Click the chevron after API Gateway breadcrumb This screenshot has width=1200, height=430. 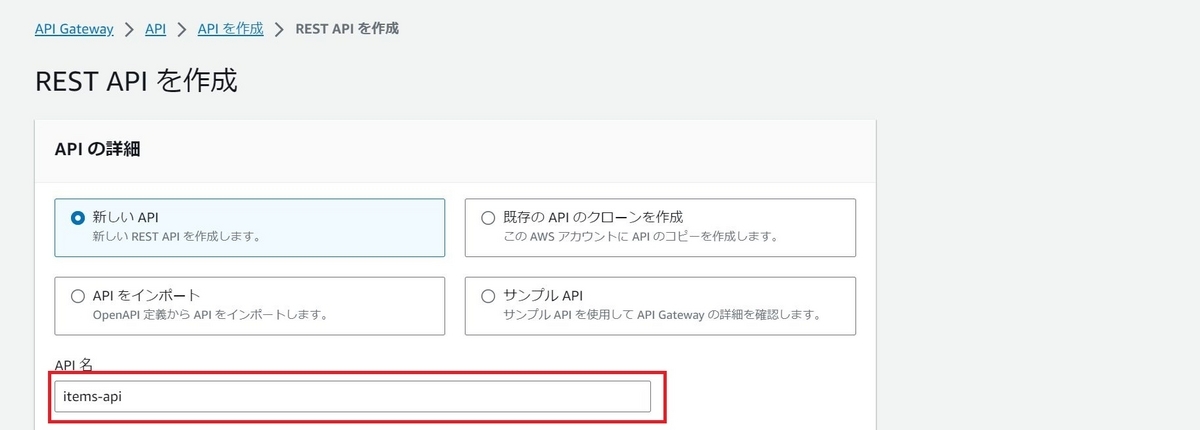(x=129, y=29)
